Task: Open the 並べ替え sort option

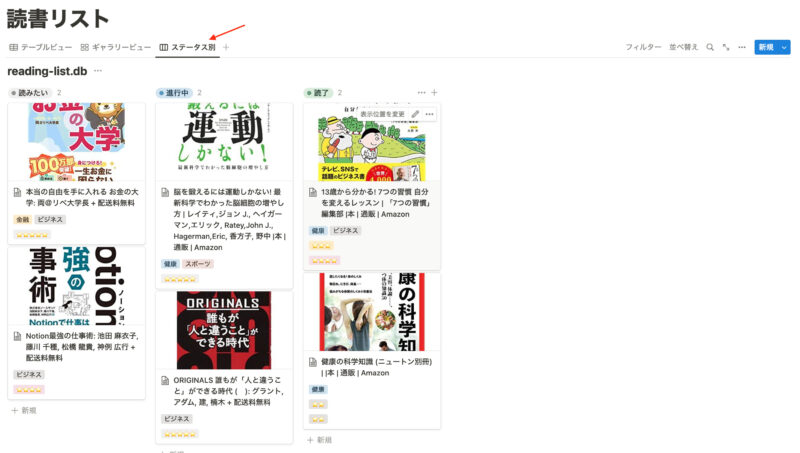Action: tap(683, 47)
